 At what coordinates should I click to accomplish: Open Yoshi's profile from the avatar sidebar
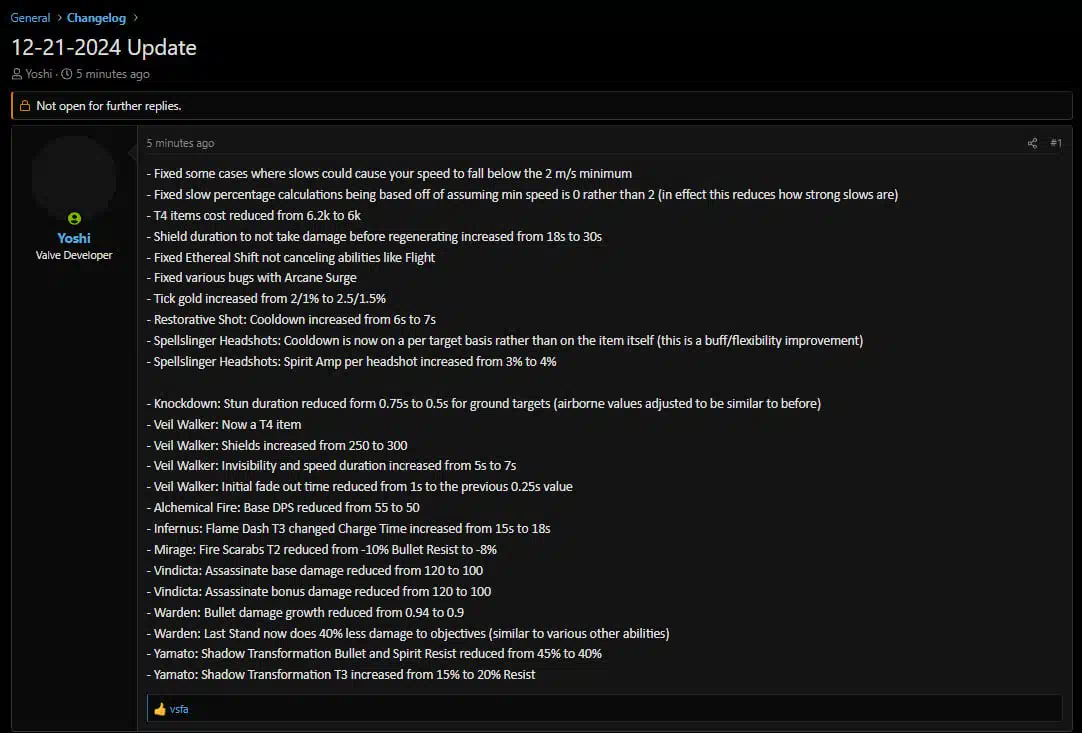click(x=74, y=238)
